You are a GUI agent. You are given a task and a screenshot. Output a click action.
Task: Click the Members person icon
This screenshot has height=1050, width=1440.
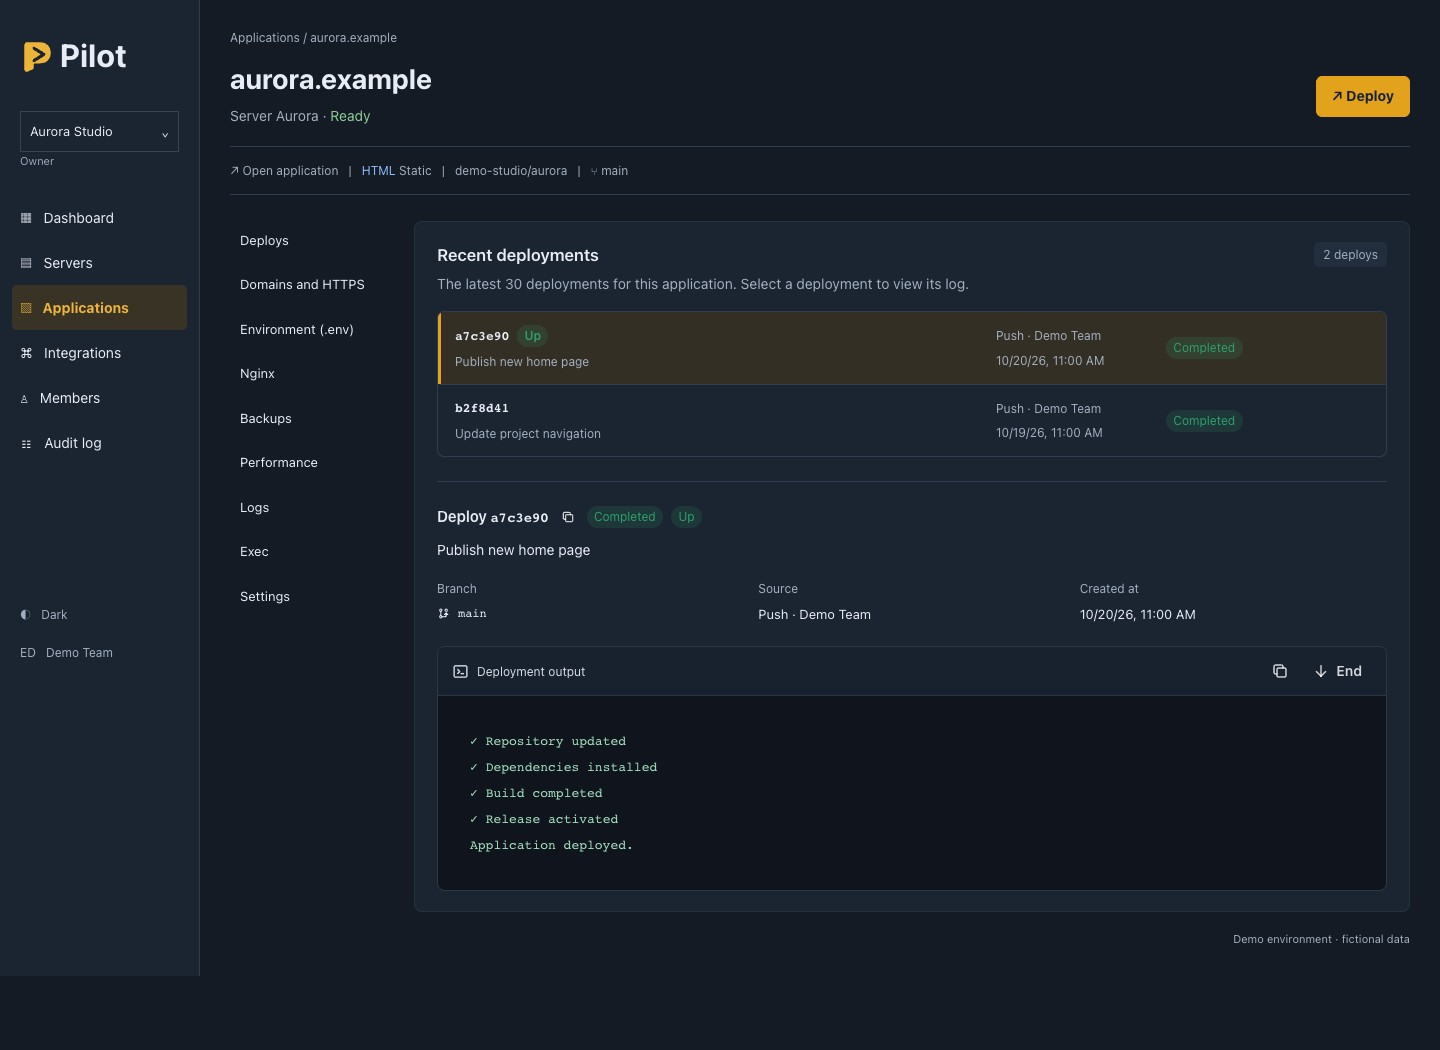coord(24,399)
